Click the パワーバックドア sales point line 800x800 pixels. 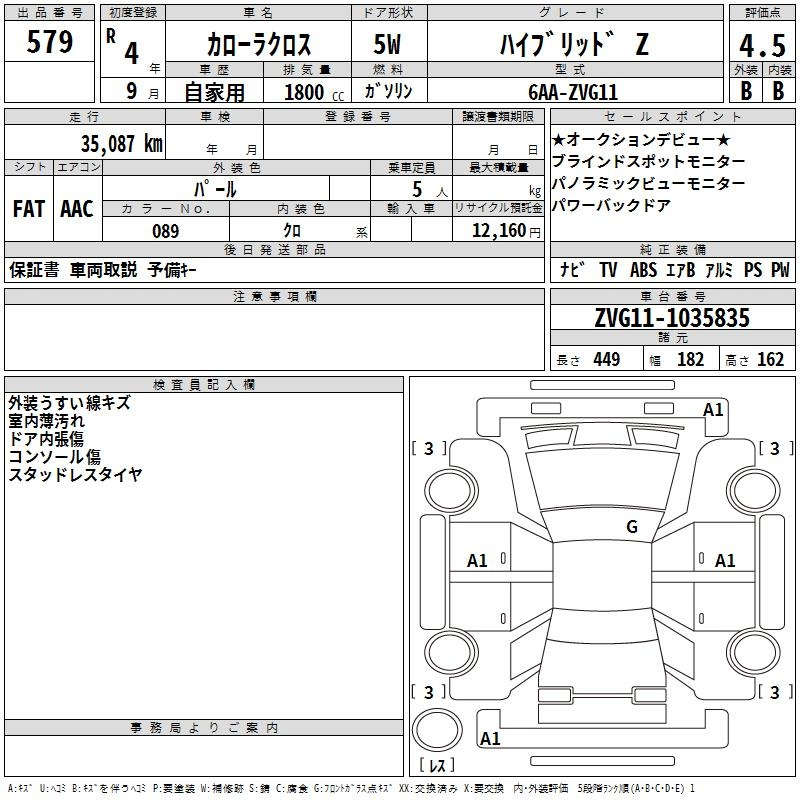[611, 206]
